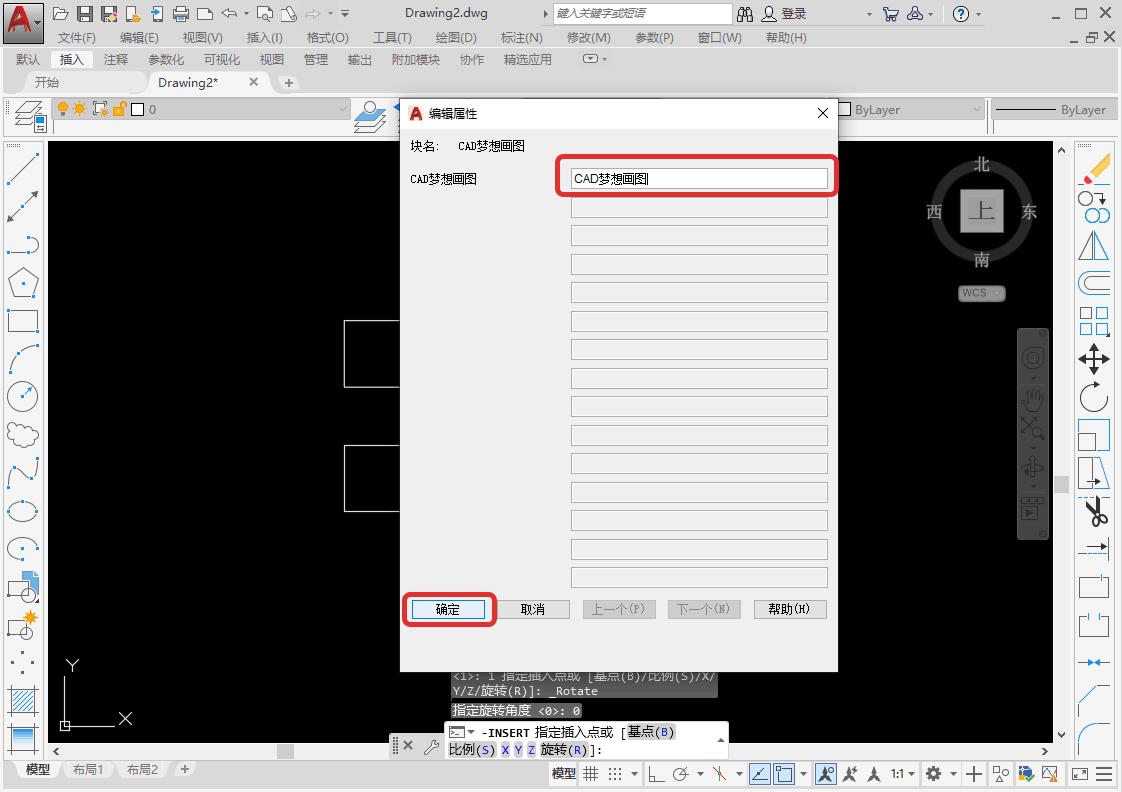Select the Move tool
Image resolution: width=1122 pixels, height=792 pixels.
coord(1095,358)
